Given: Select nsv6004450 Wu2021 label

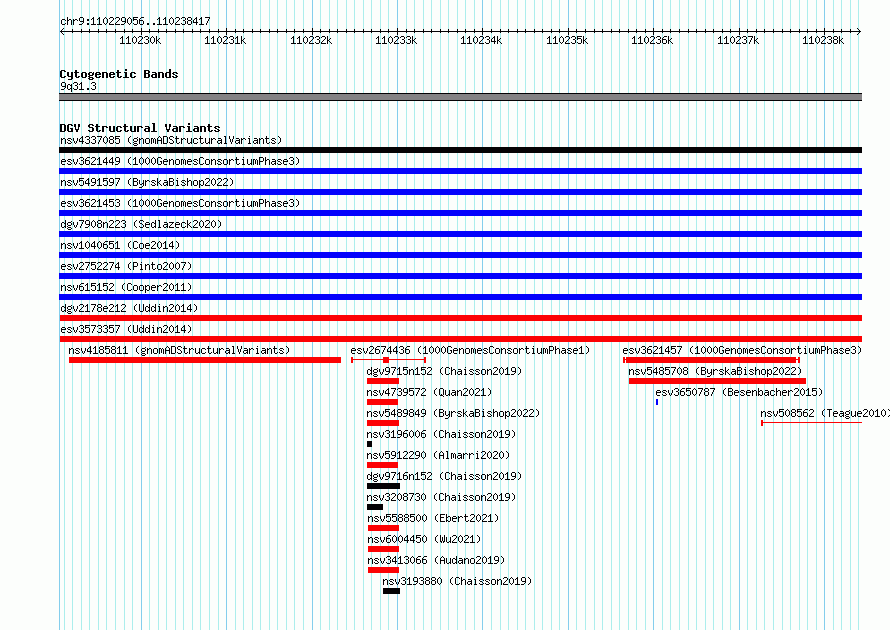Looking at the screenshot, I should [424, 539].
